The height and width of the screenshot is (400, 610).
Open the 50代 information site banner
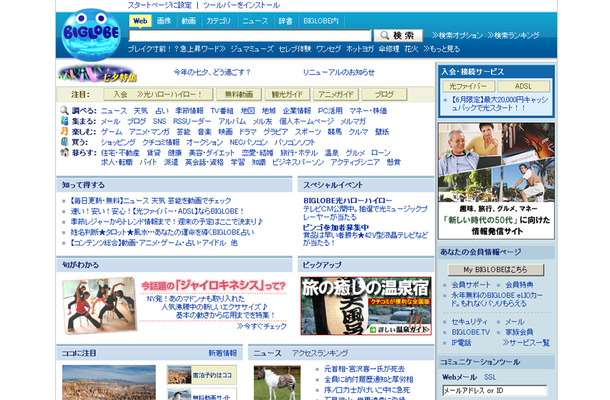click(x=496, y=181)
